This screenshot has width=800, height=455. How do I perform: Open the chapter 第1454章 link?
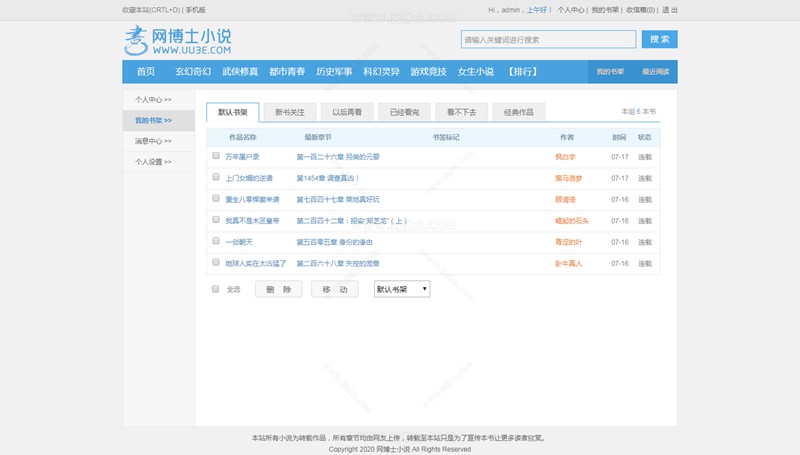328,178
